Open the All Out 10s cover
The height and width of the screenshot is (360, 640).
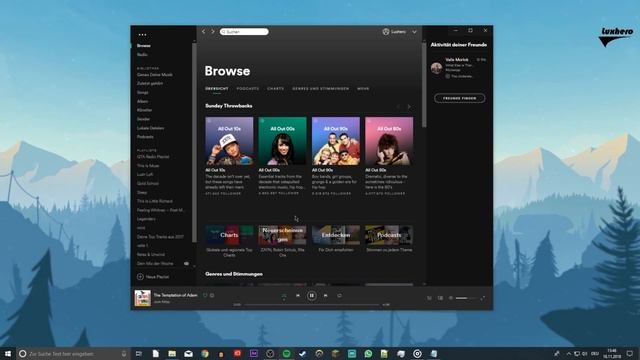(x=229, y=141)
